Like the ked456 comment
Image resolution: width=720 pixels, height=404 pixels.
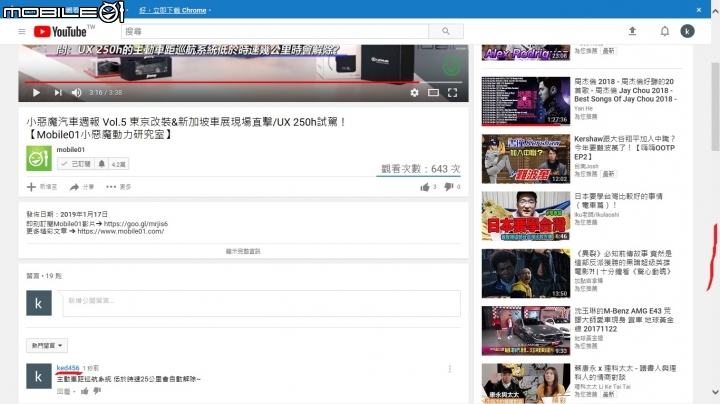(84, 391)
